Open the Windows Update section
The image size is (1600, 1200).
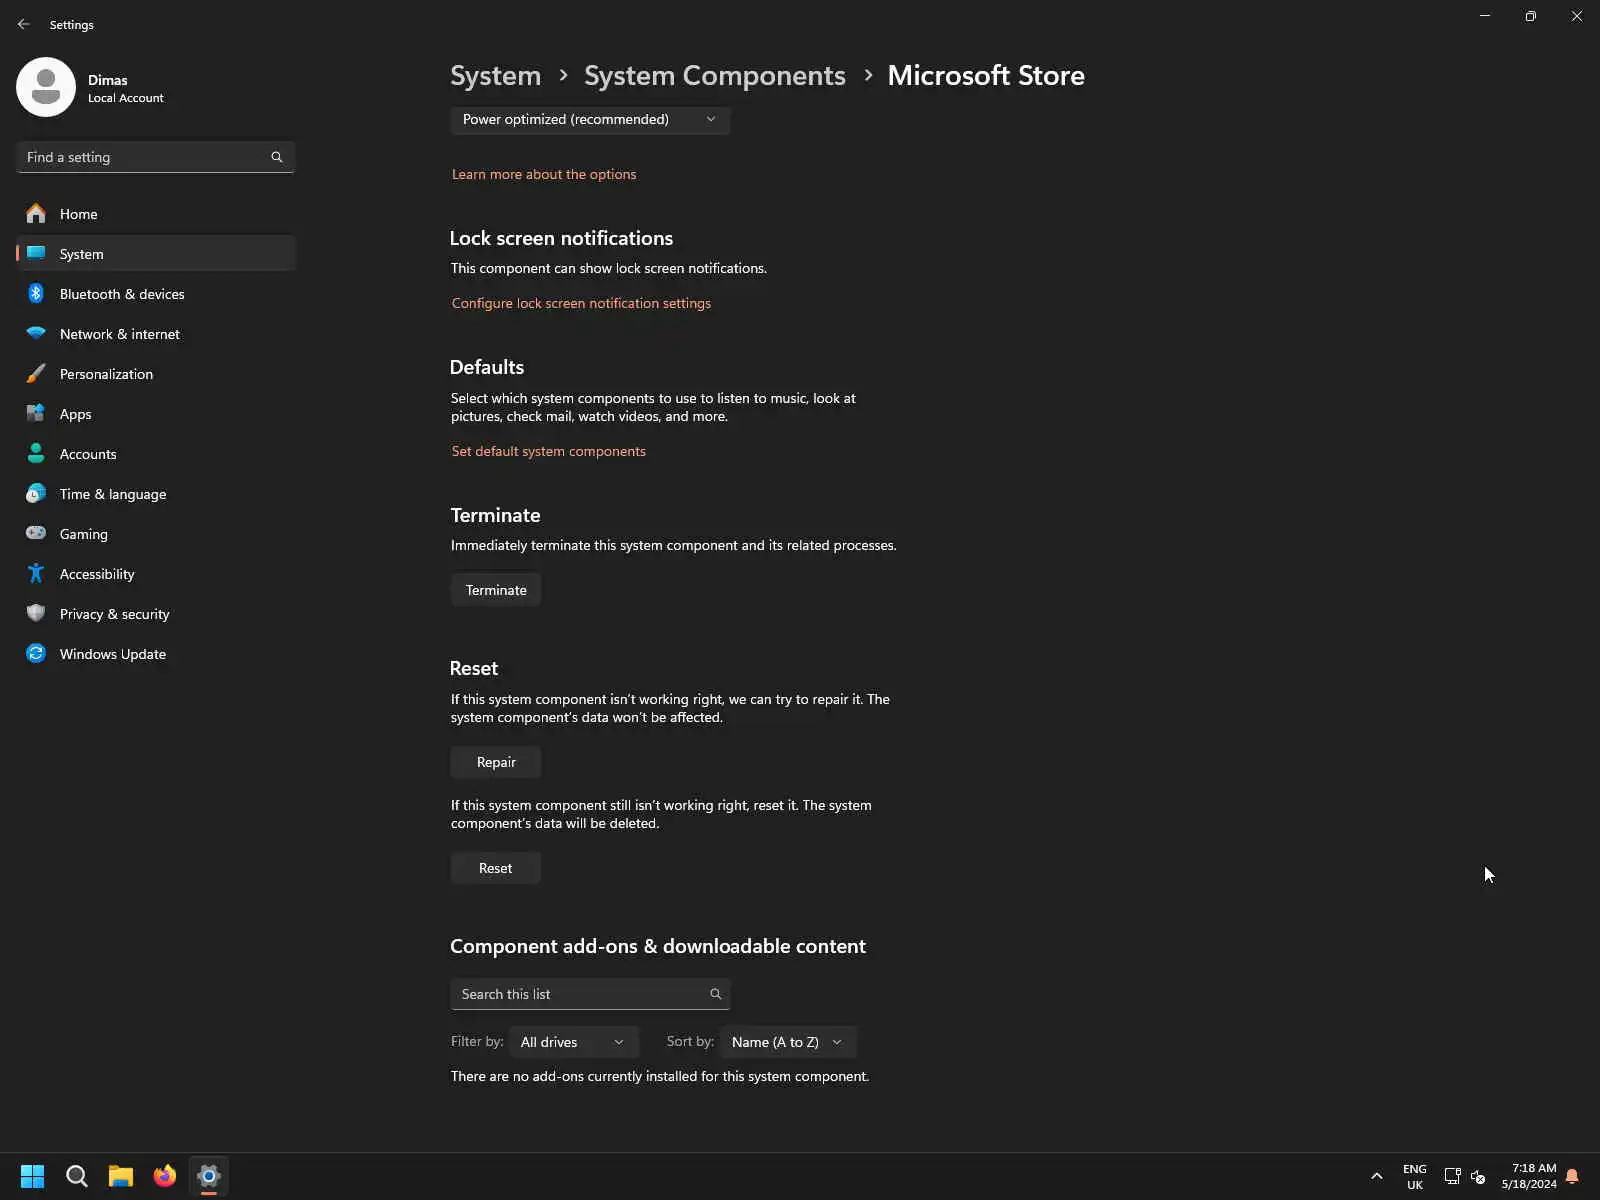pos(112,654)
